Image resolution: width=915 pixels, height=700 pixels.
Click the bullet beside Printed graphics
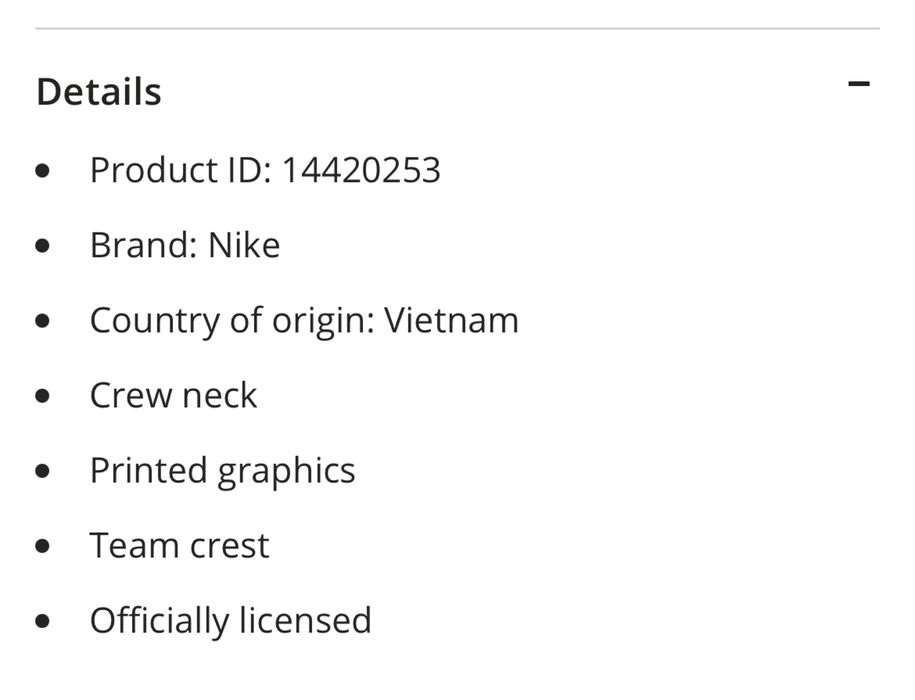(x=42, y=471)
